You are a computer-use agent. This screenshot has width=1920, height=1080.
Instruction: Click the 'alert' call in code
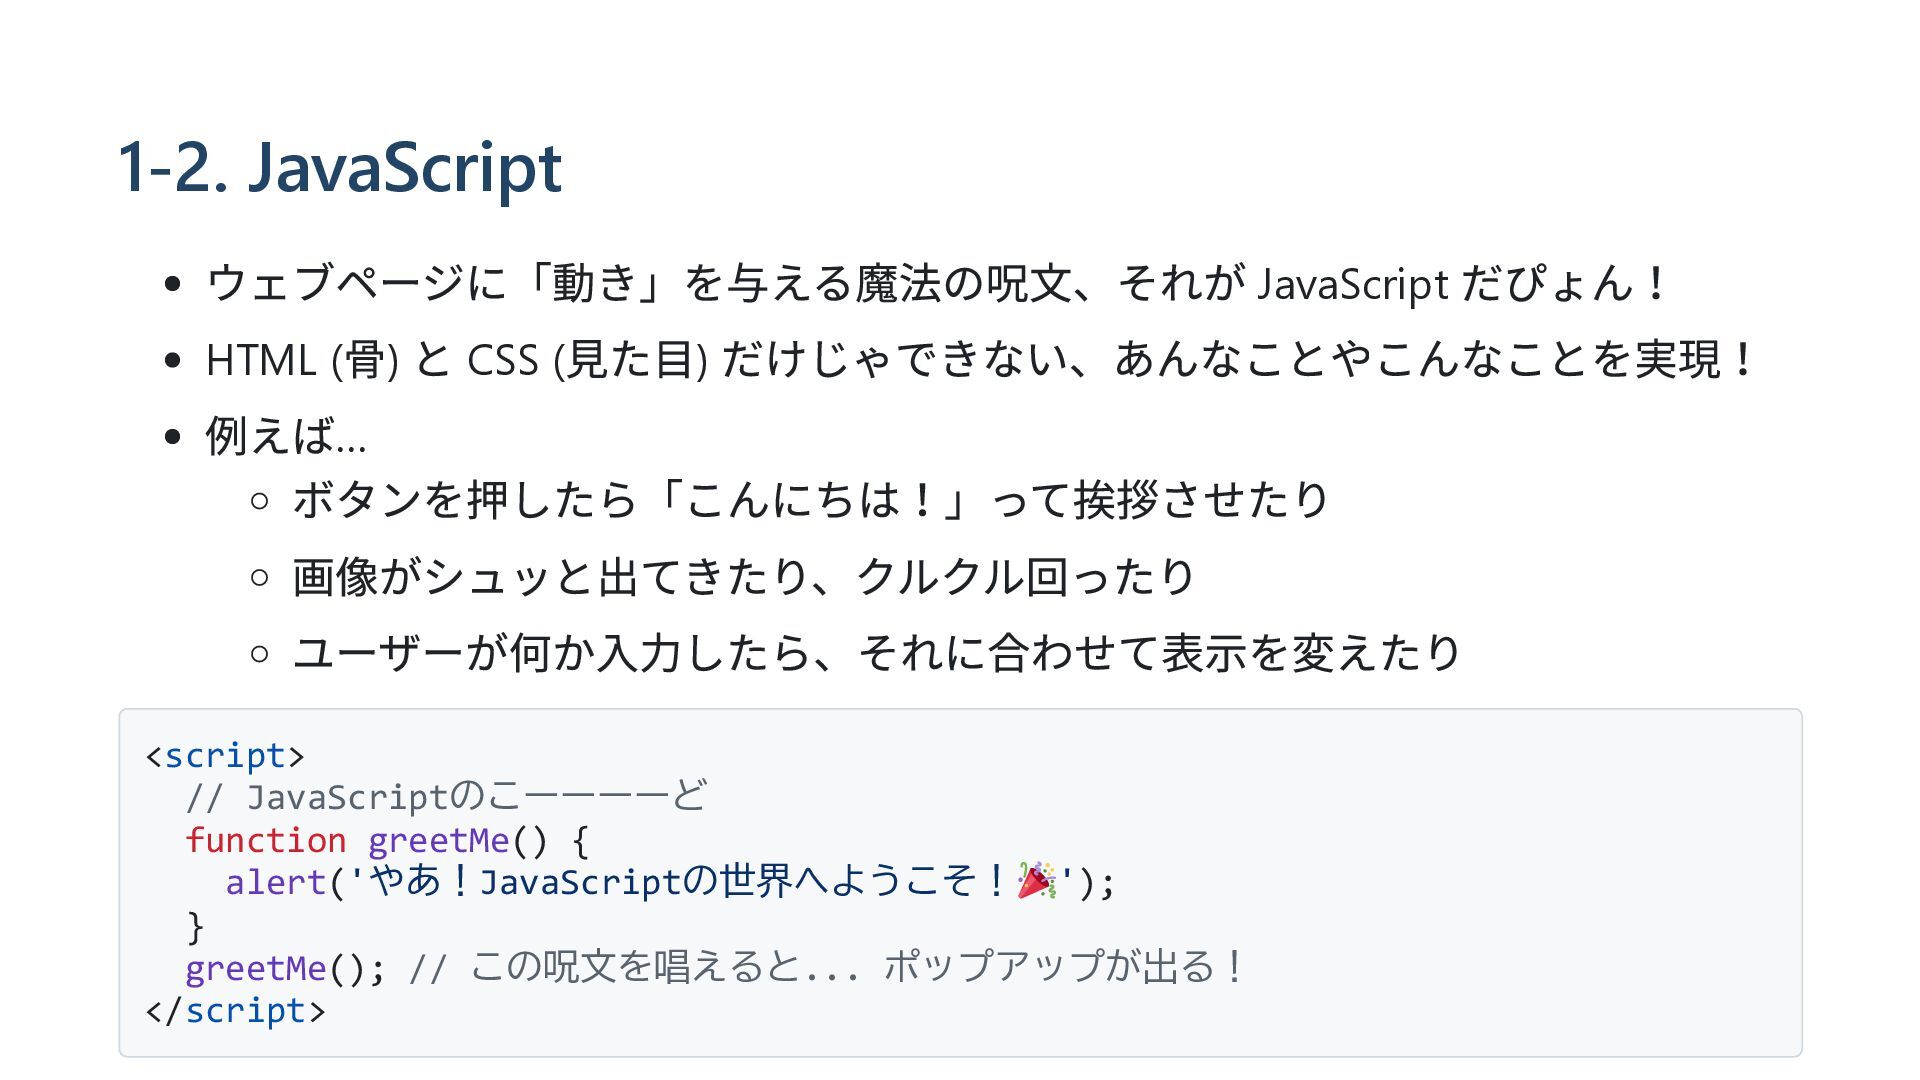[276, 883]
